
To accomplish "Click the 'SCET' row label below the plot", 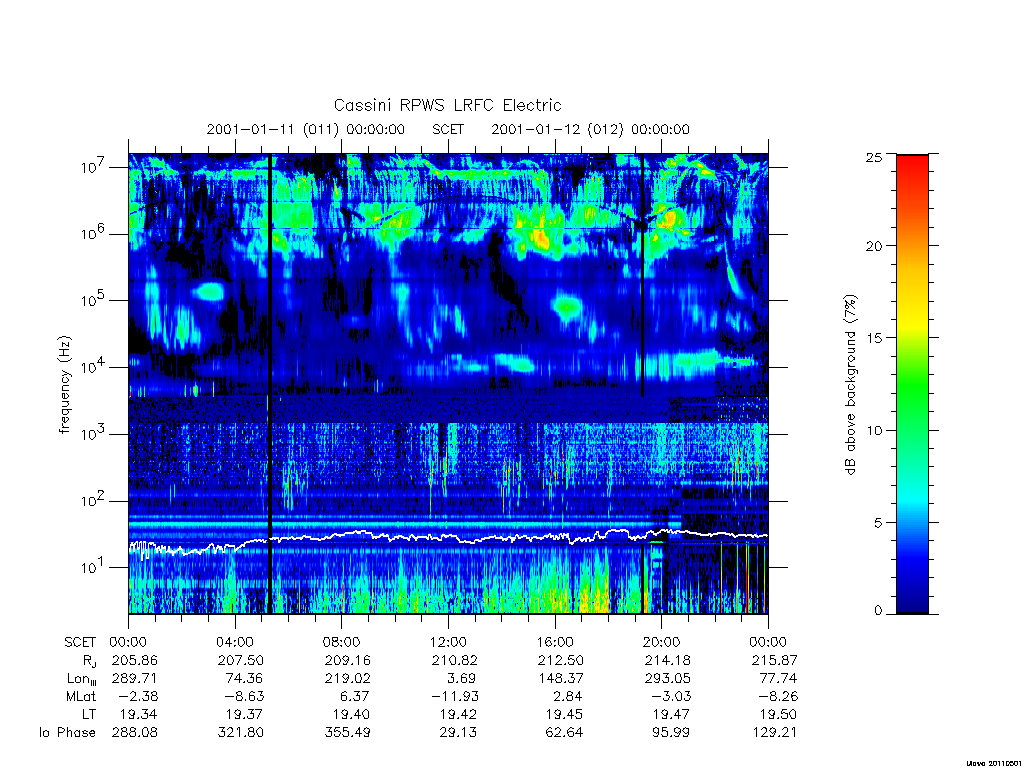I will [80, 643].
